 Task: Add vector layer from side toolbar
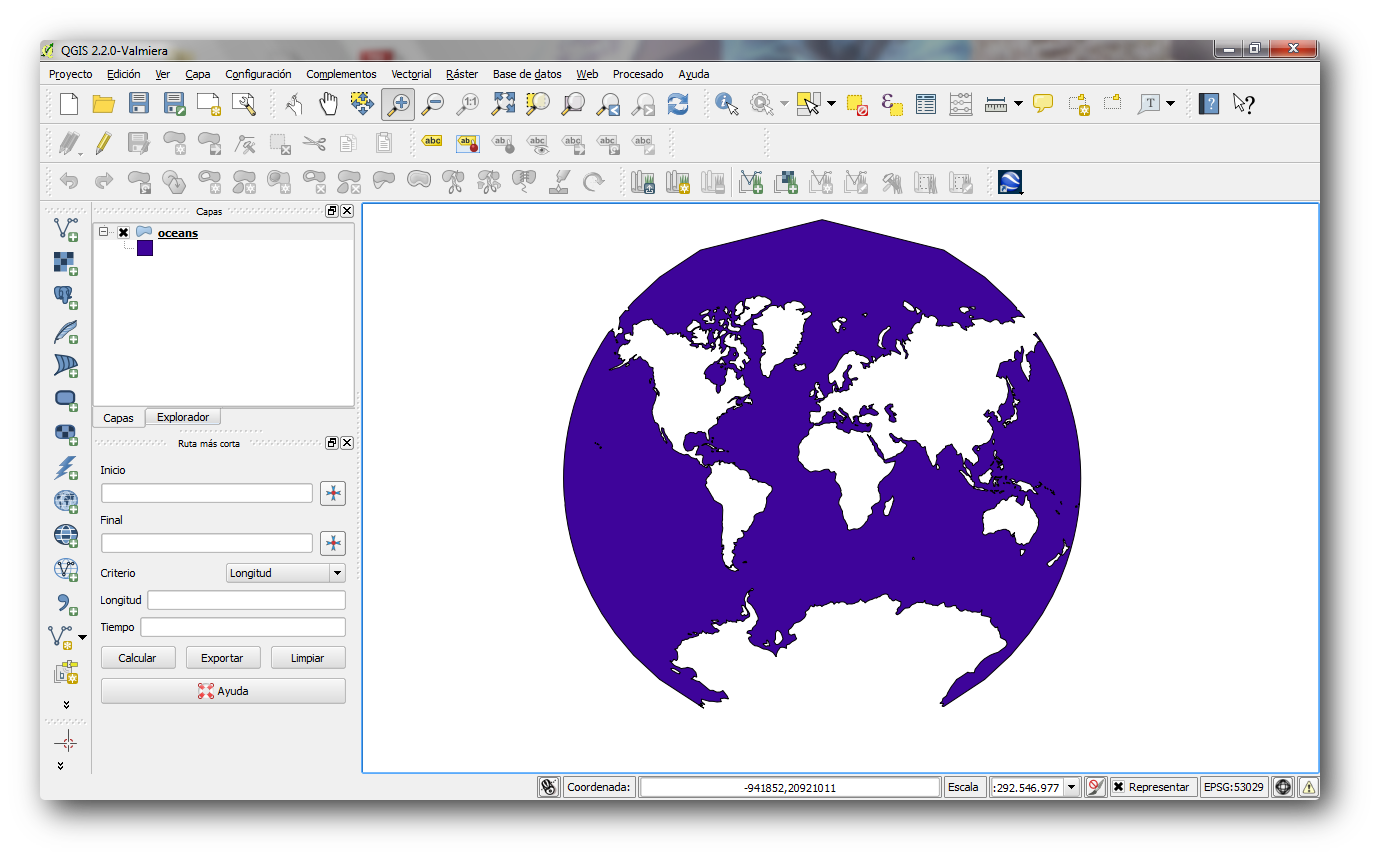click(x=66, y=230)
